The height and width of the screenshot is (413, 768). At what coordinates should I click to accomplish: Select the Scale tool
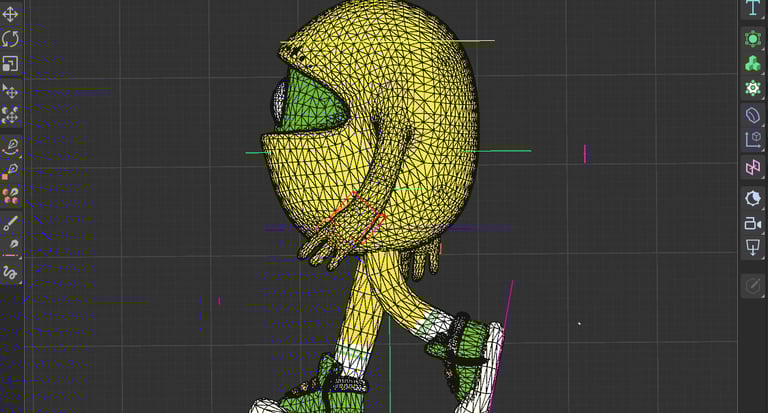10,64
